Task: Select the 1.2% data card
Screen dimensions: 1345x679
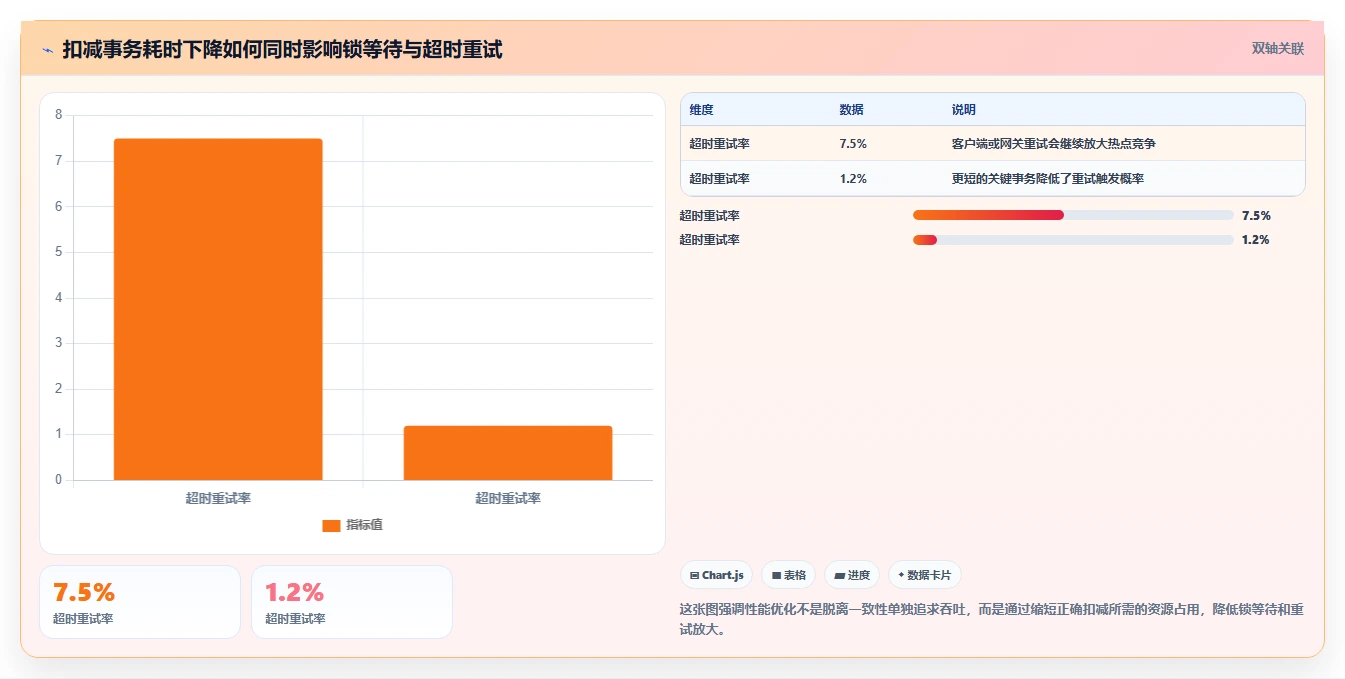Action: click(x=352, y=602)
